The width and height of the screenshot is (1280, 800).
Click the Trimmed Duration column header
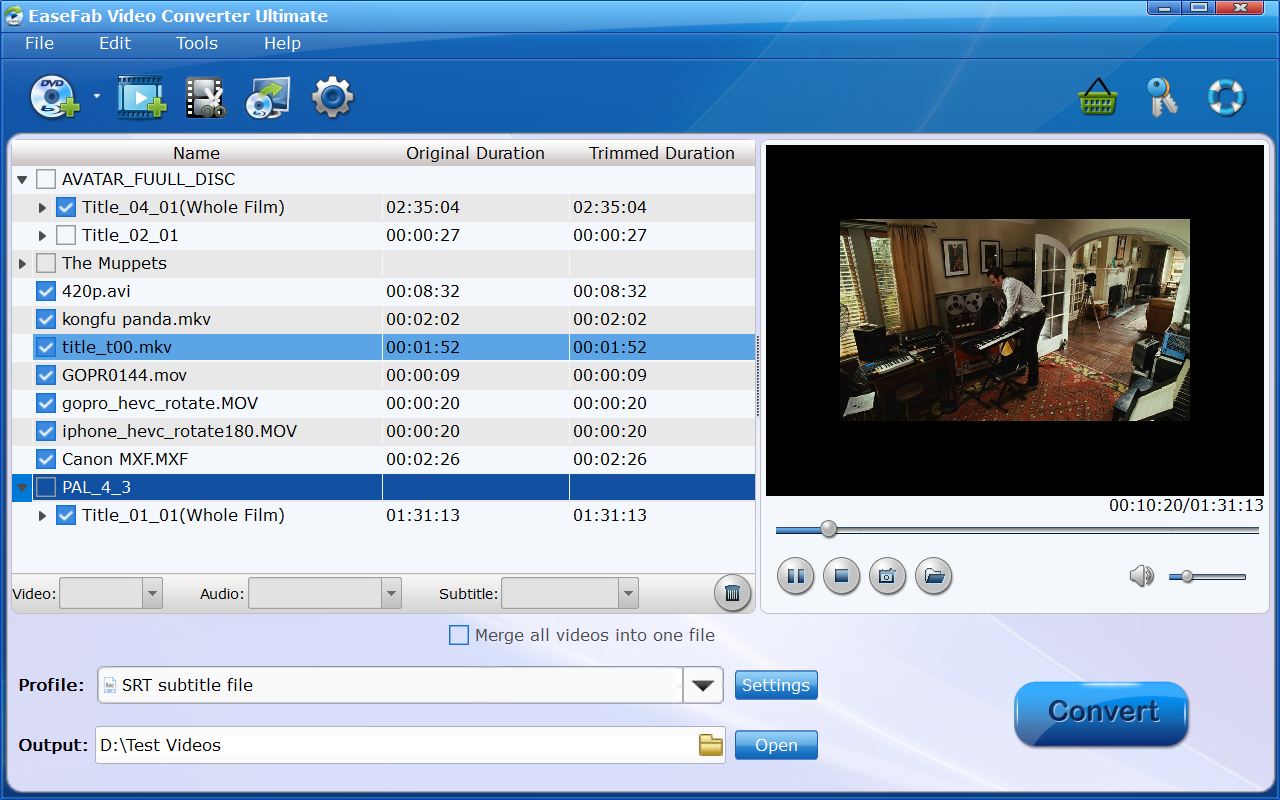[662, 153]
